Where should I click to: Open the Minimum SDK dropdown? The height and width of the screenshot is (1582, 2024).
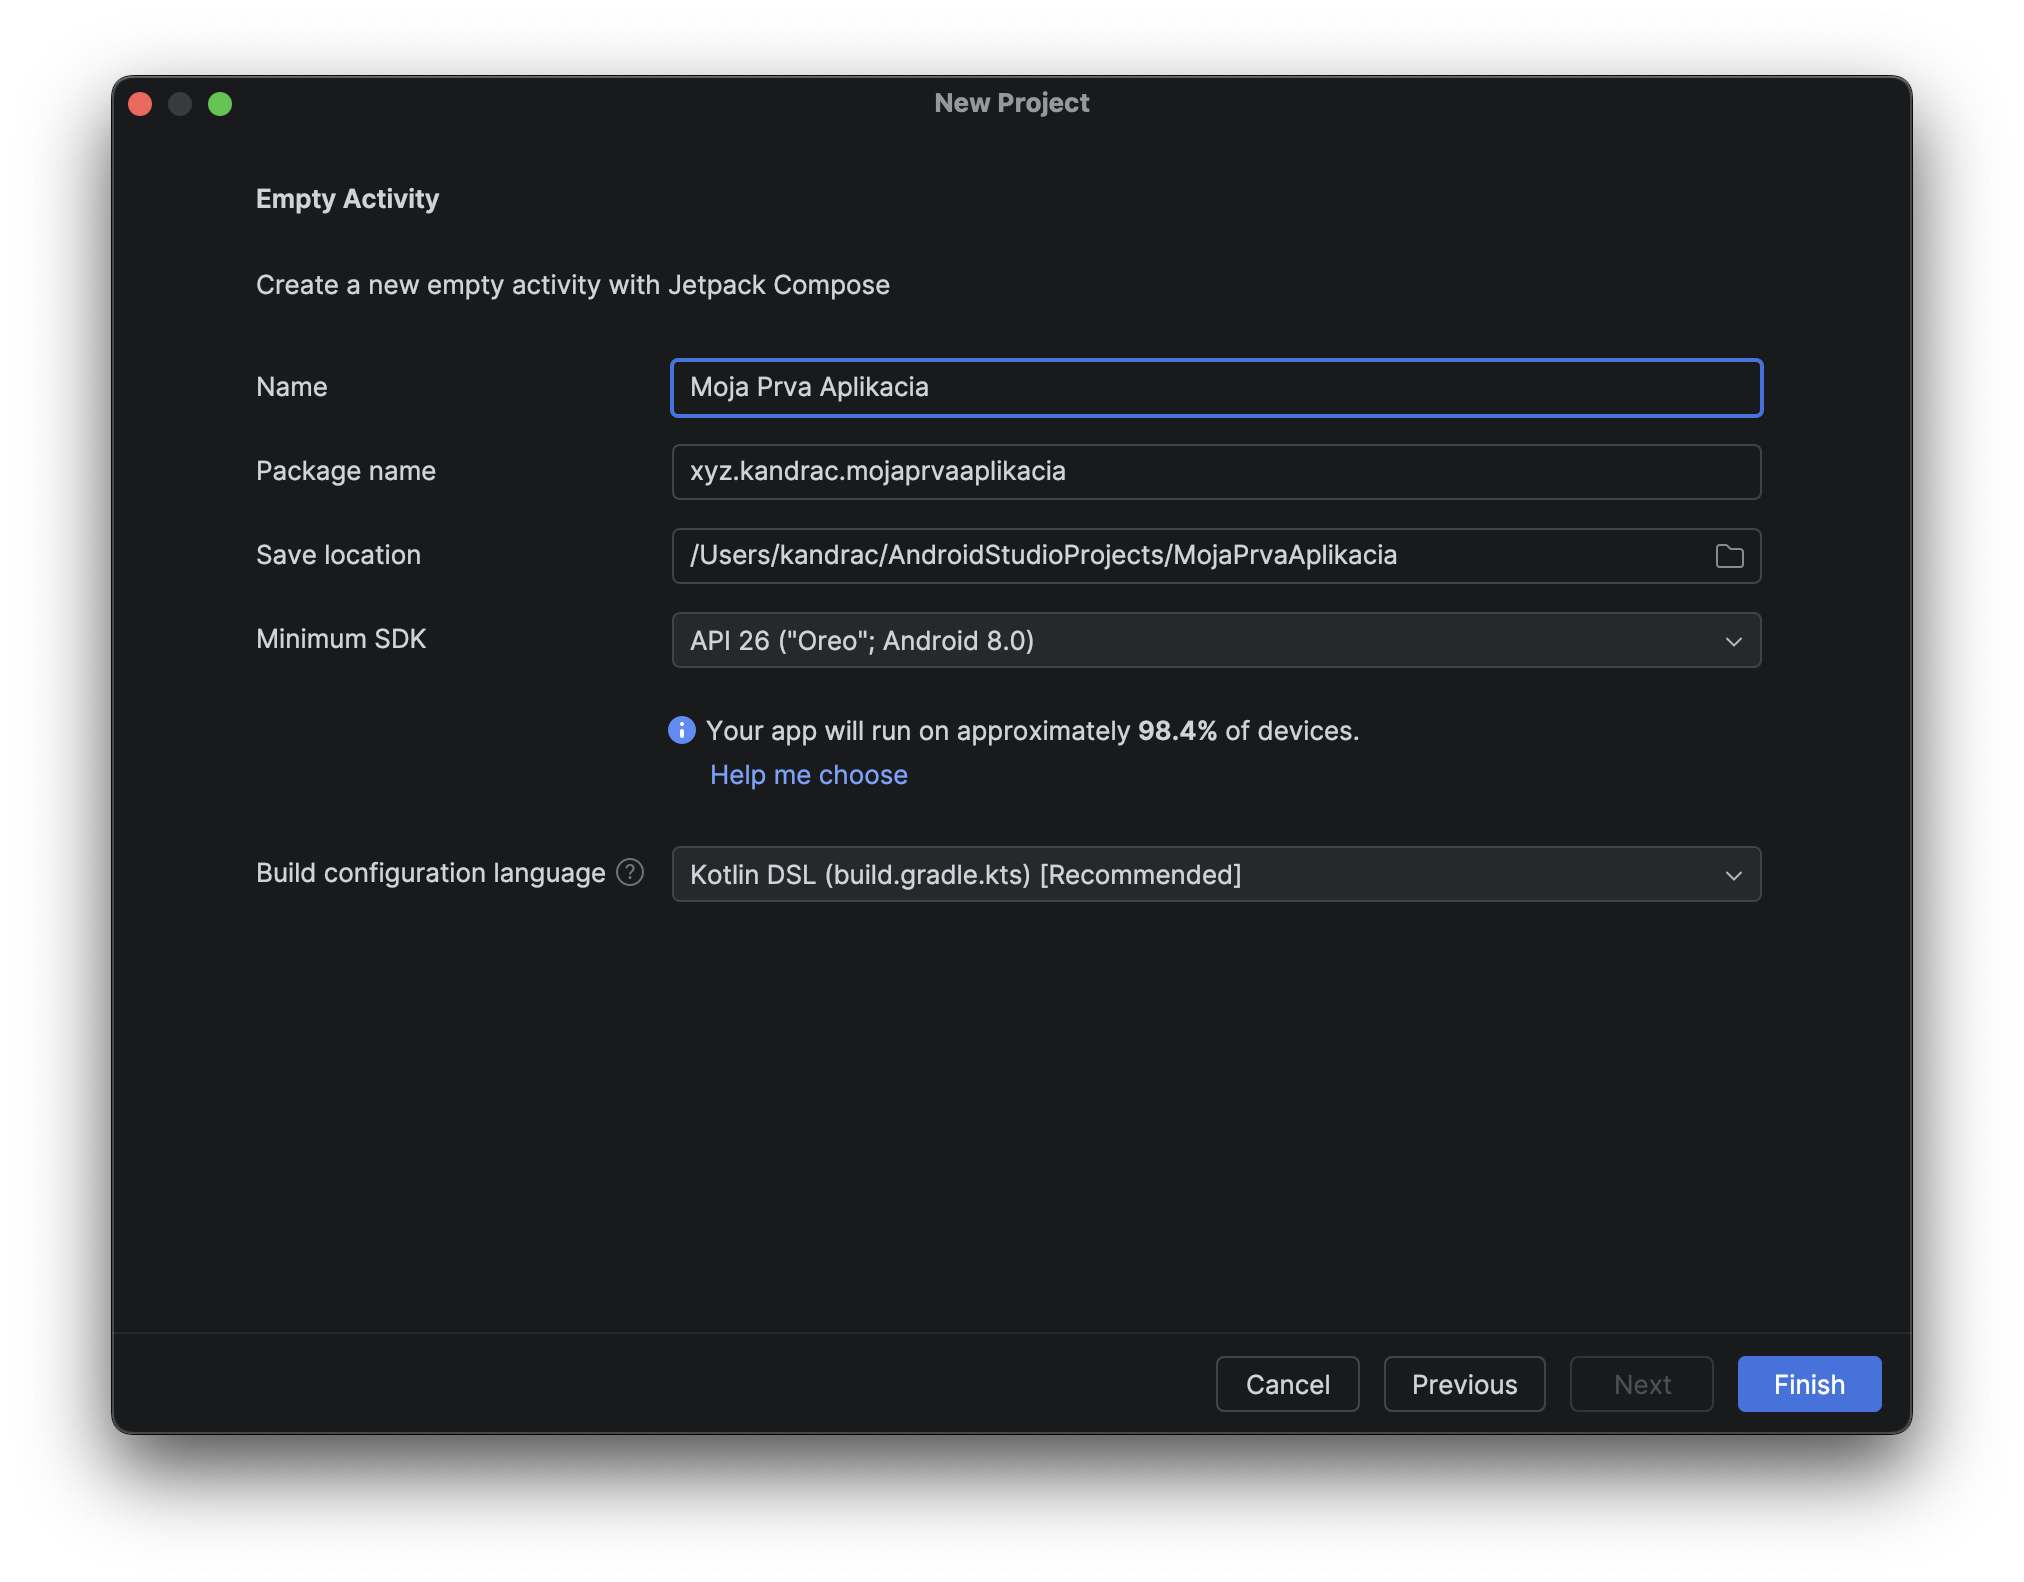point(1216,640)
